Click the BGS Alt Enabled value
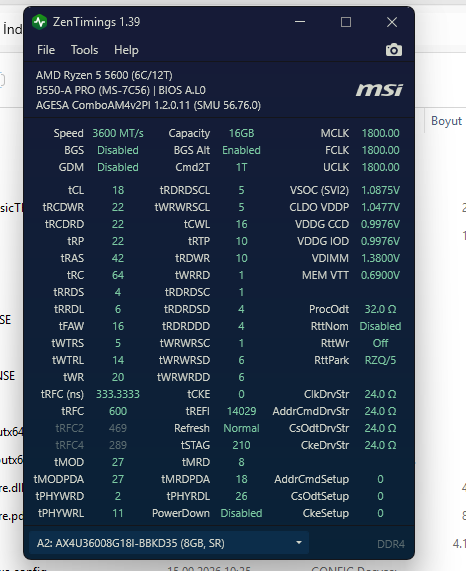 tap(241, 150)
